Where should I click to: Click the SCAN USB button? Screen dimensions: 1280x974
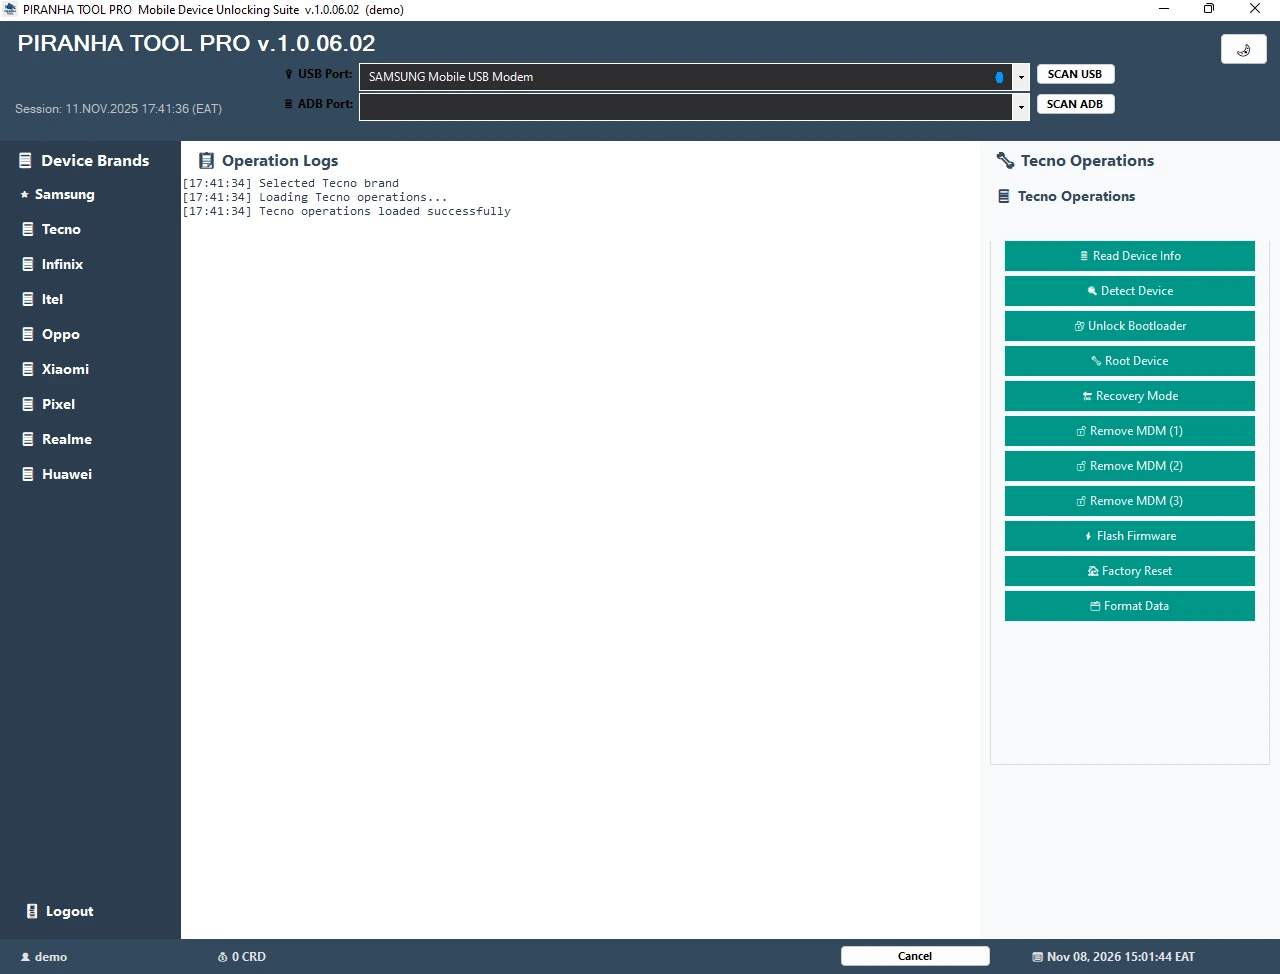tap(1075, 74)
